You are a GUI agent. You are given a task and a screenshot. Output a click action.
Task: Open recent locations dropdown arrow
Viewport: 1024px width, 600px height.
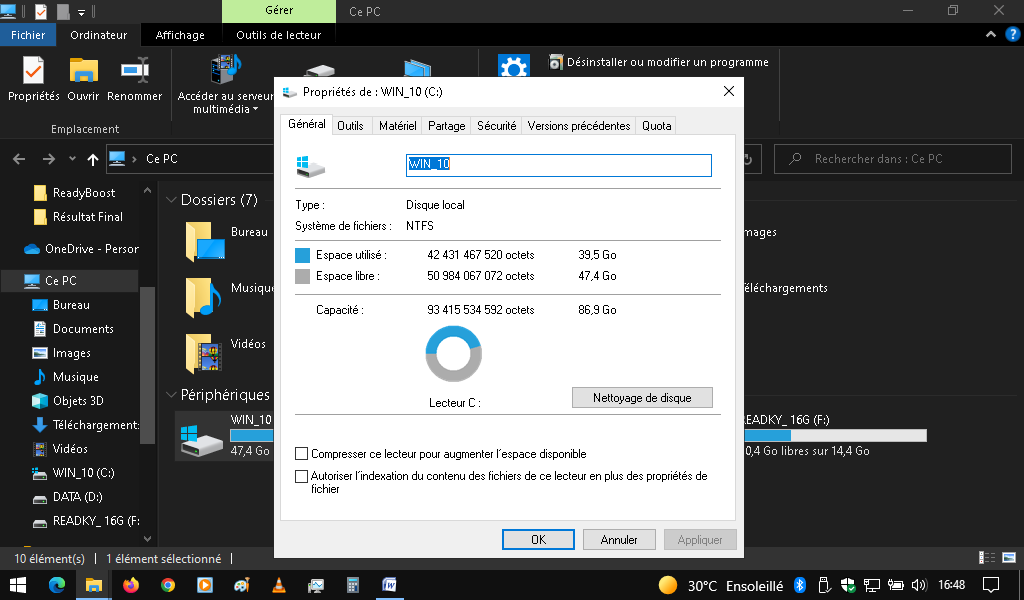click(72, 159)
